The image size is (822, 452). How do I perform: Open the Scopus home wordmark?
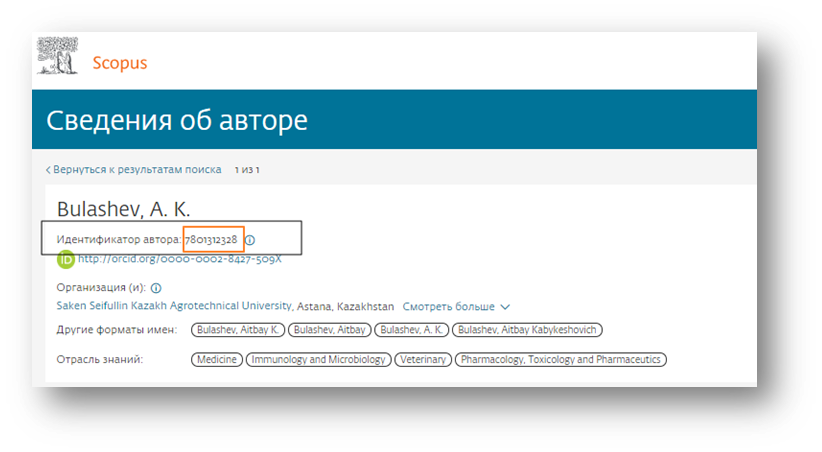(119, 63)
